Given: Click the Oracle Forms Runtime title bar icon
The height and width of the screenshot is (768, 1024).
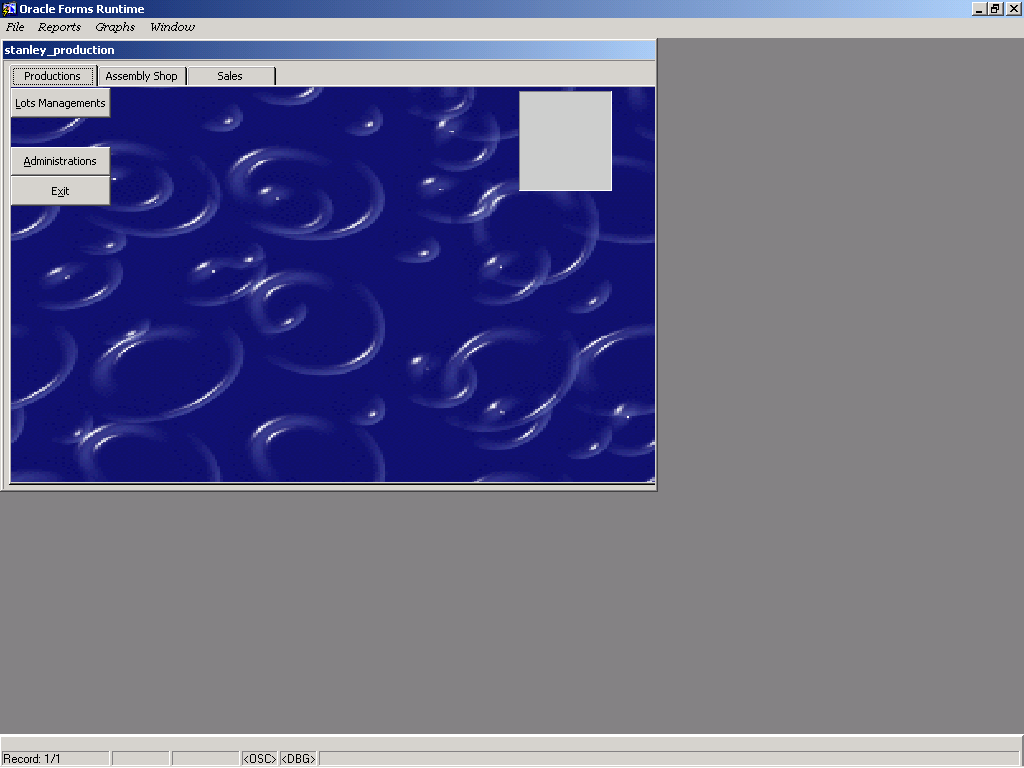Looking at the screenshot, I should (9, 9).
